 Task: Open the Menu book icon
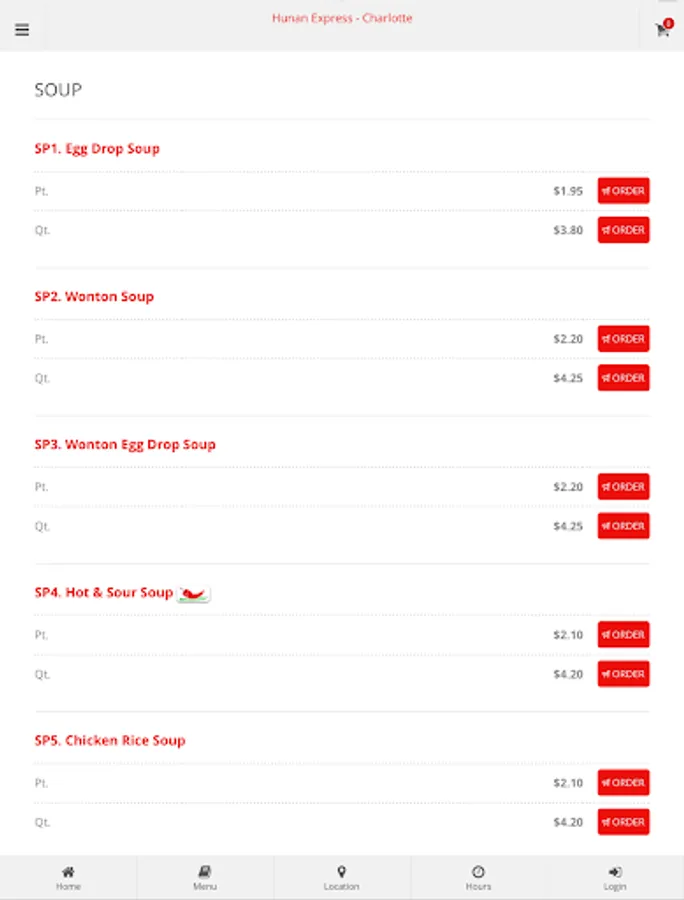[x=205, y=872]
